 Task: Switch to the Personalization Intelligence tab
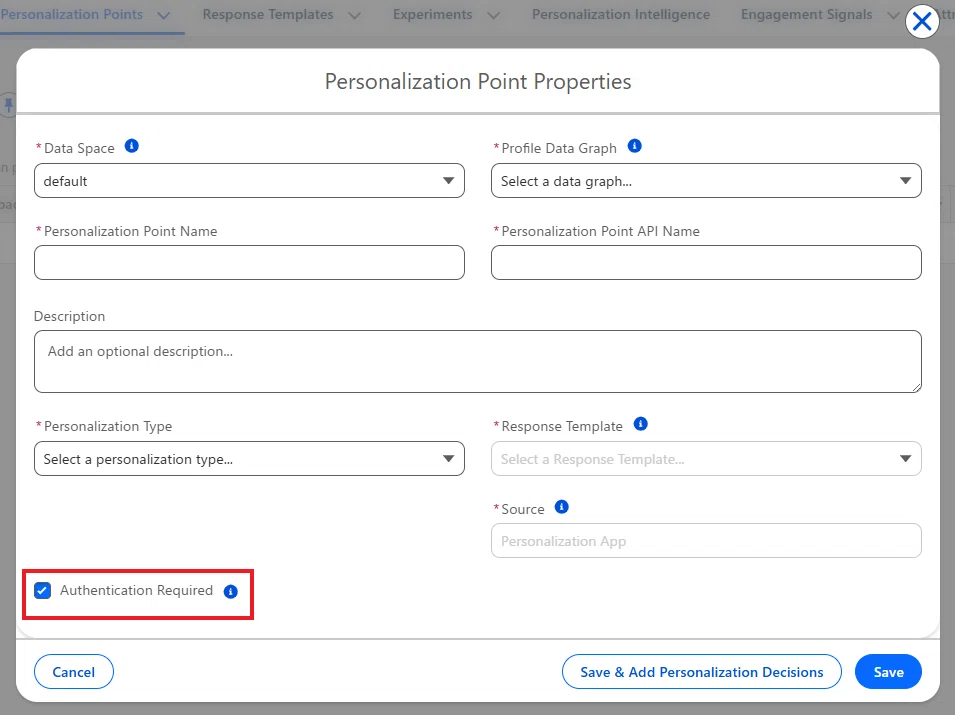click(621, 15)
